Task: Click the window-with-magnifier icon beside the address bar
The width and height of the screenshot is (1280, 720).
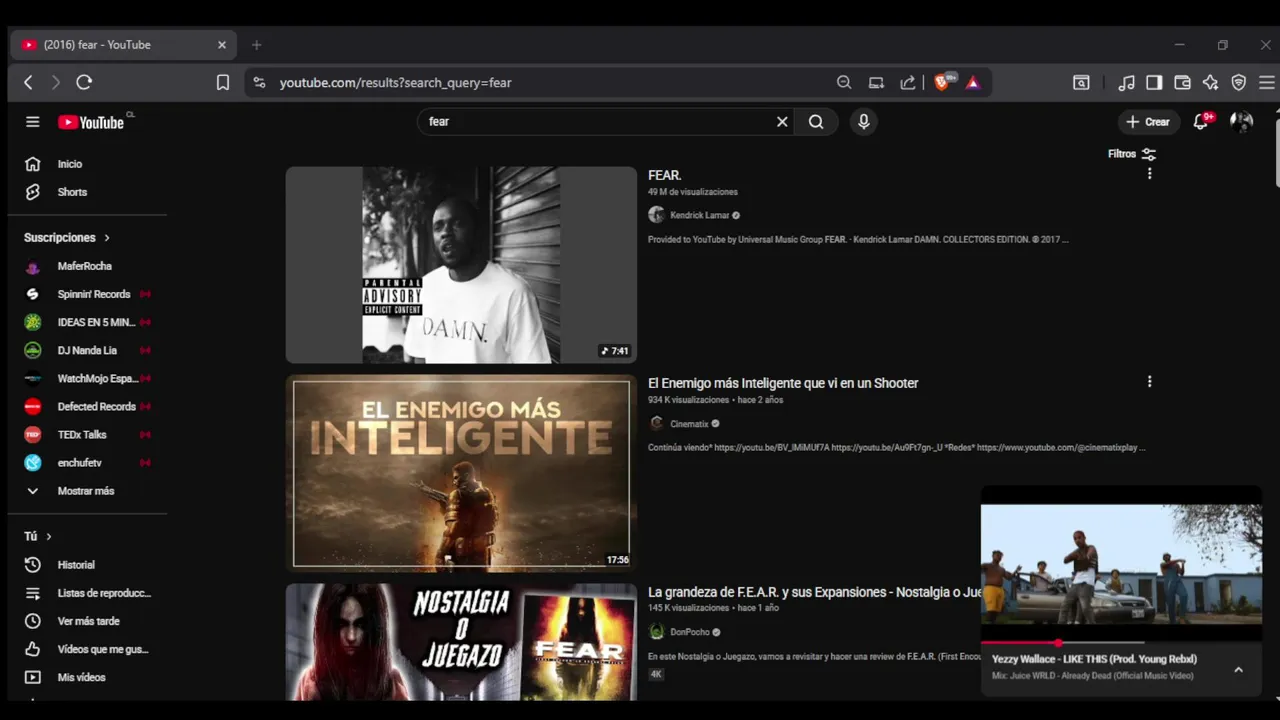Action: [x=1081, y=83]
